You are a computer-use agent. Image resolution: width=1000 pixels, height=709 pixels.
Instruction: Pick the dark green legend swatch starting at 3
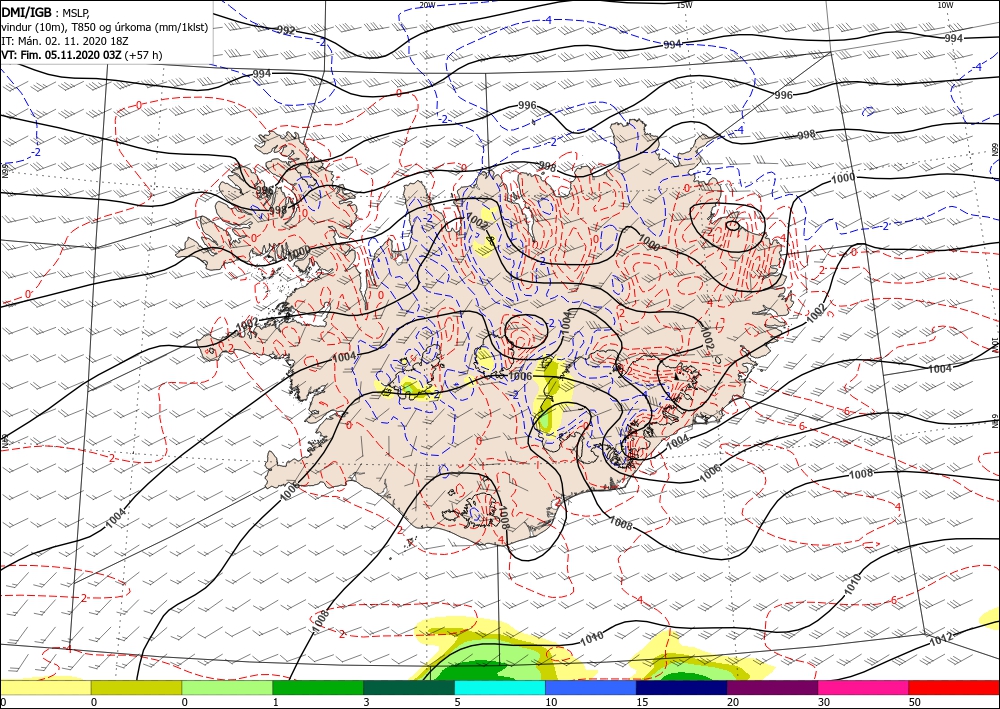point(409,687)
